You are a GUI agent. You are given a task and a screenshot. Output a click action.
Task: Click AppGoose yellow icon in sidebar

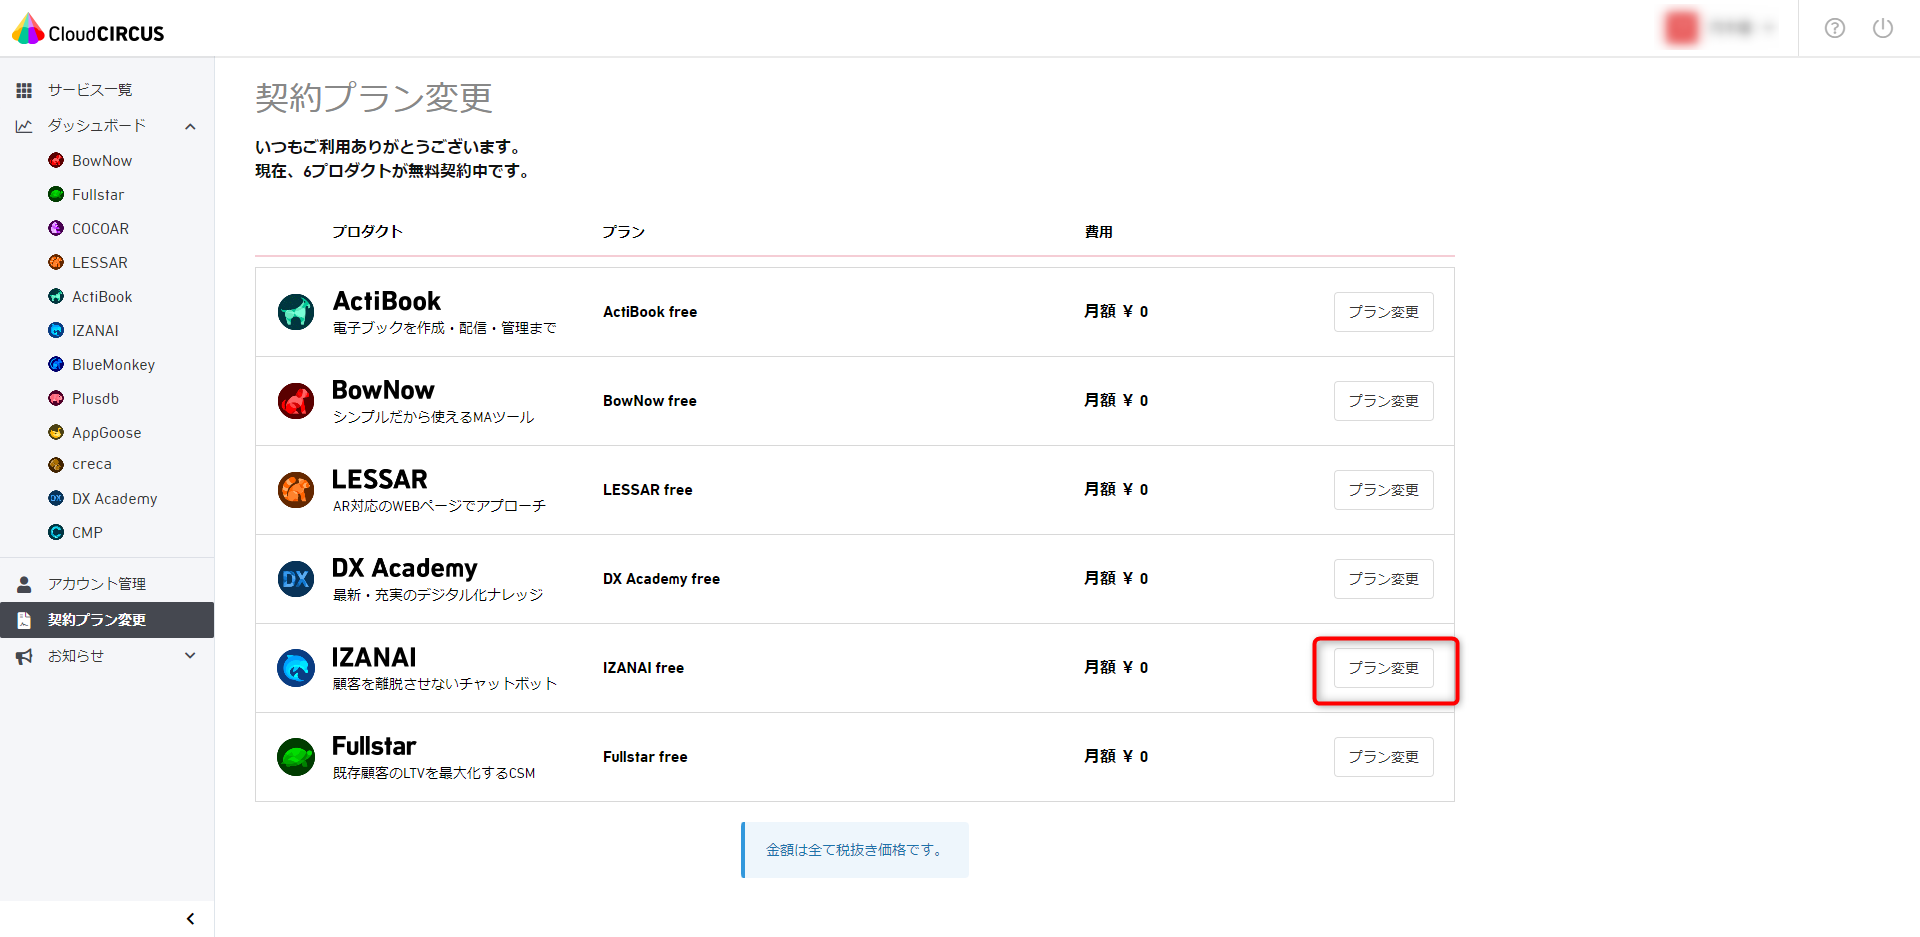click(56, 432)
